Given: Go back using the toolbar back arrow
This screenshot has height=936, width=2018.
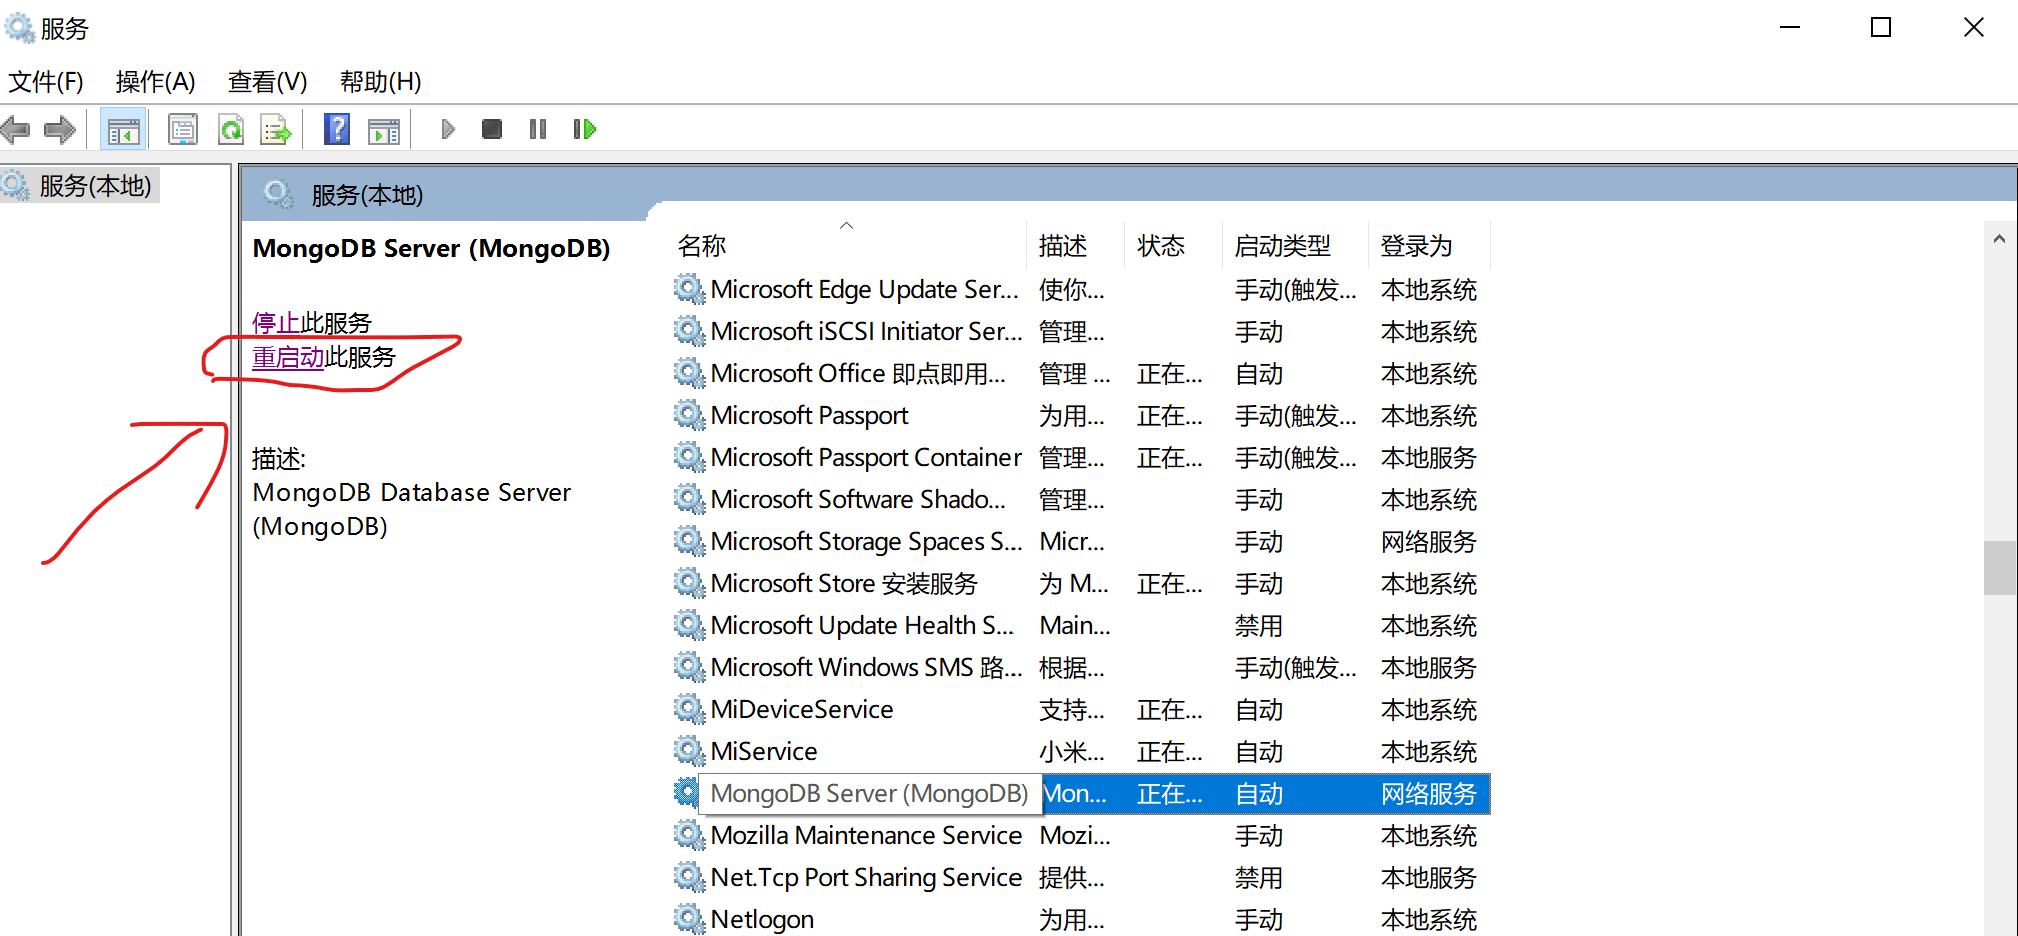Looking at the screenshot, I should coord(15,129).
